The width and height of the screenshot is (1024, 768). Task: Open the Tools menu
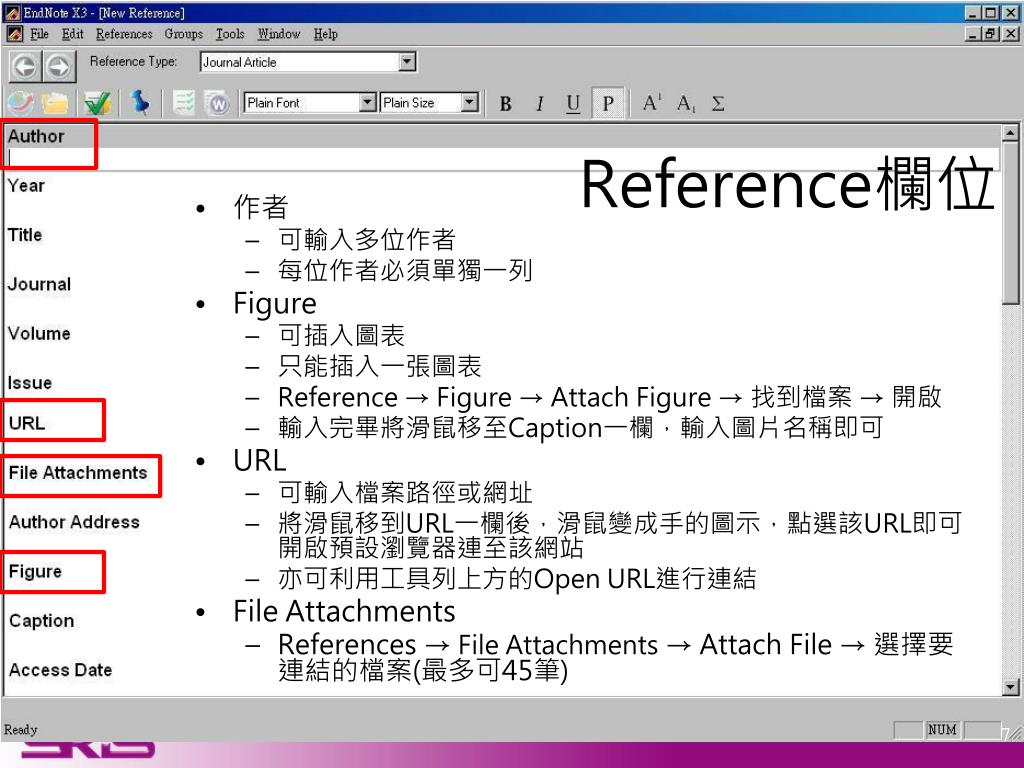230,34
